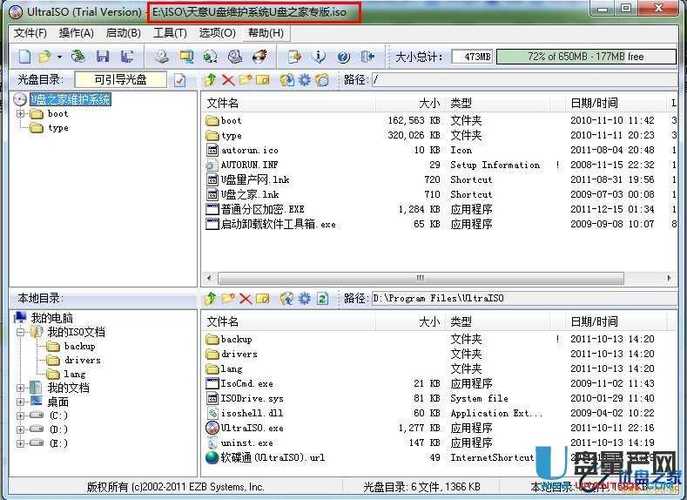Select the UltraISO.exe file in local list
The height and width of the screenshot is (500, 687).
click(x=252, y=428)
